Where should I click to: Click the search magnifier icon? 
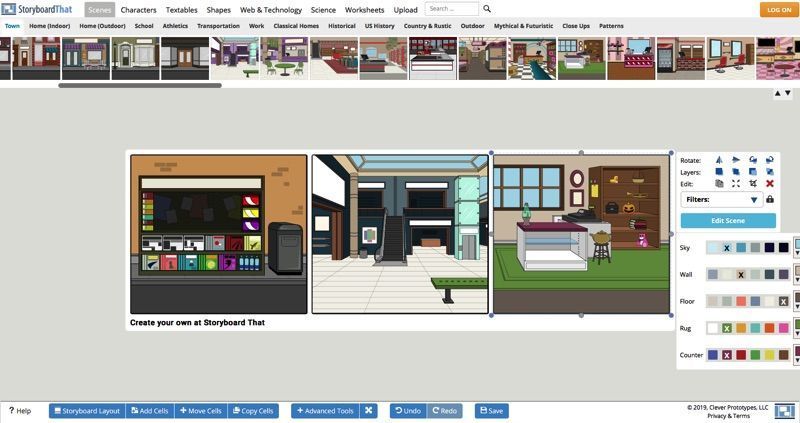point(487,9)
